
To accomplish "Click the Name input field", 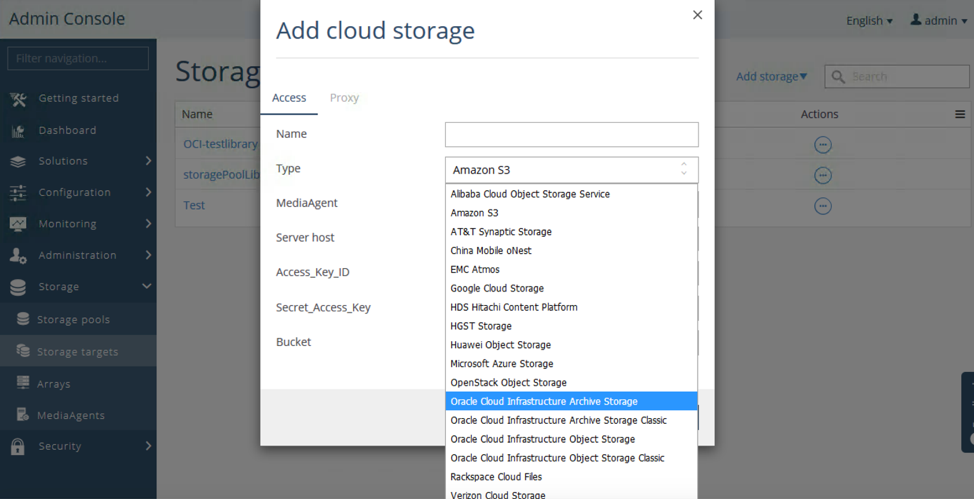I will click(x=571, y=134).
